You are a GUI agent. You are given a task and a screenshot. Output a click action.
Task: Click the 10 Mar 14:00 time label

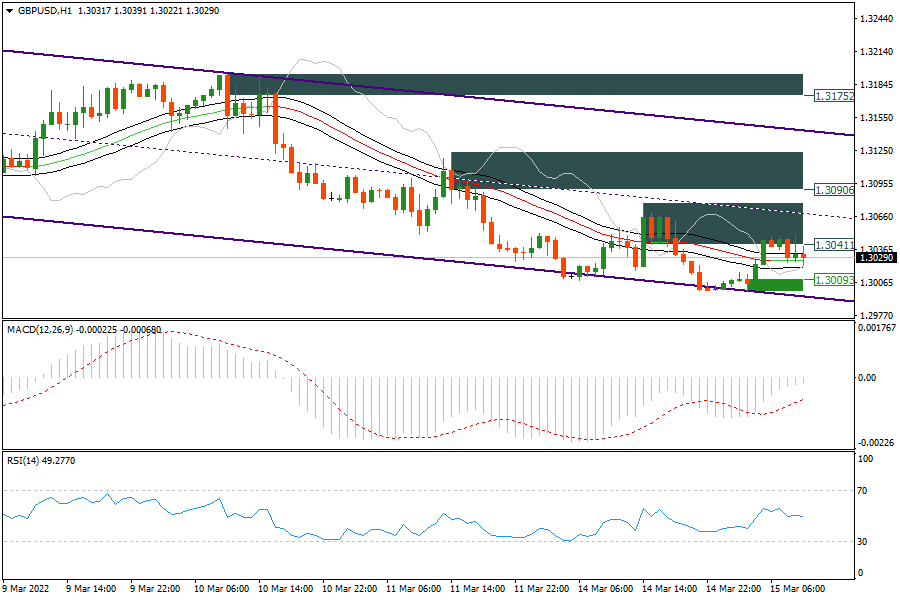[x=286, y=589]
